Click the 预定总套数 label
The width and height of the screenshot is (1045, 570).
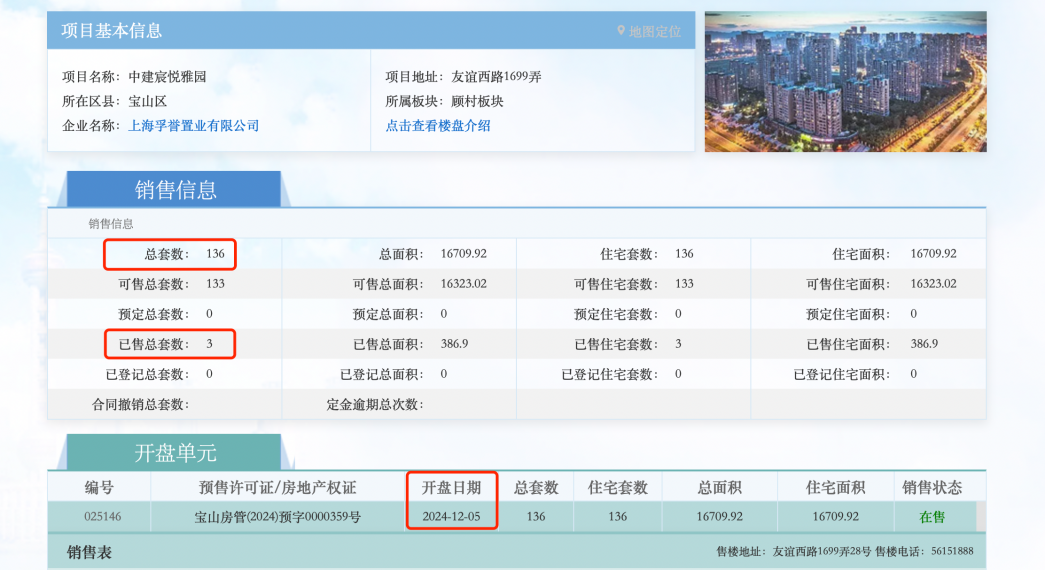pos(154,314)
